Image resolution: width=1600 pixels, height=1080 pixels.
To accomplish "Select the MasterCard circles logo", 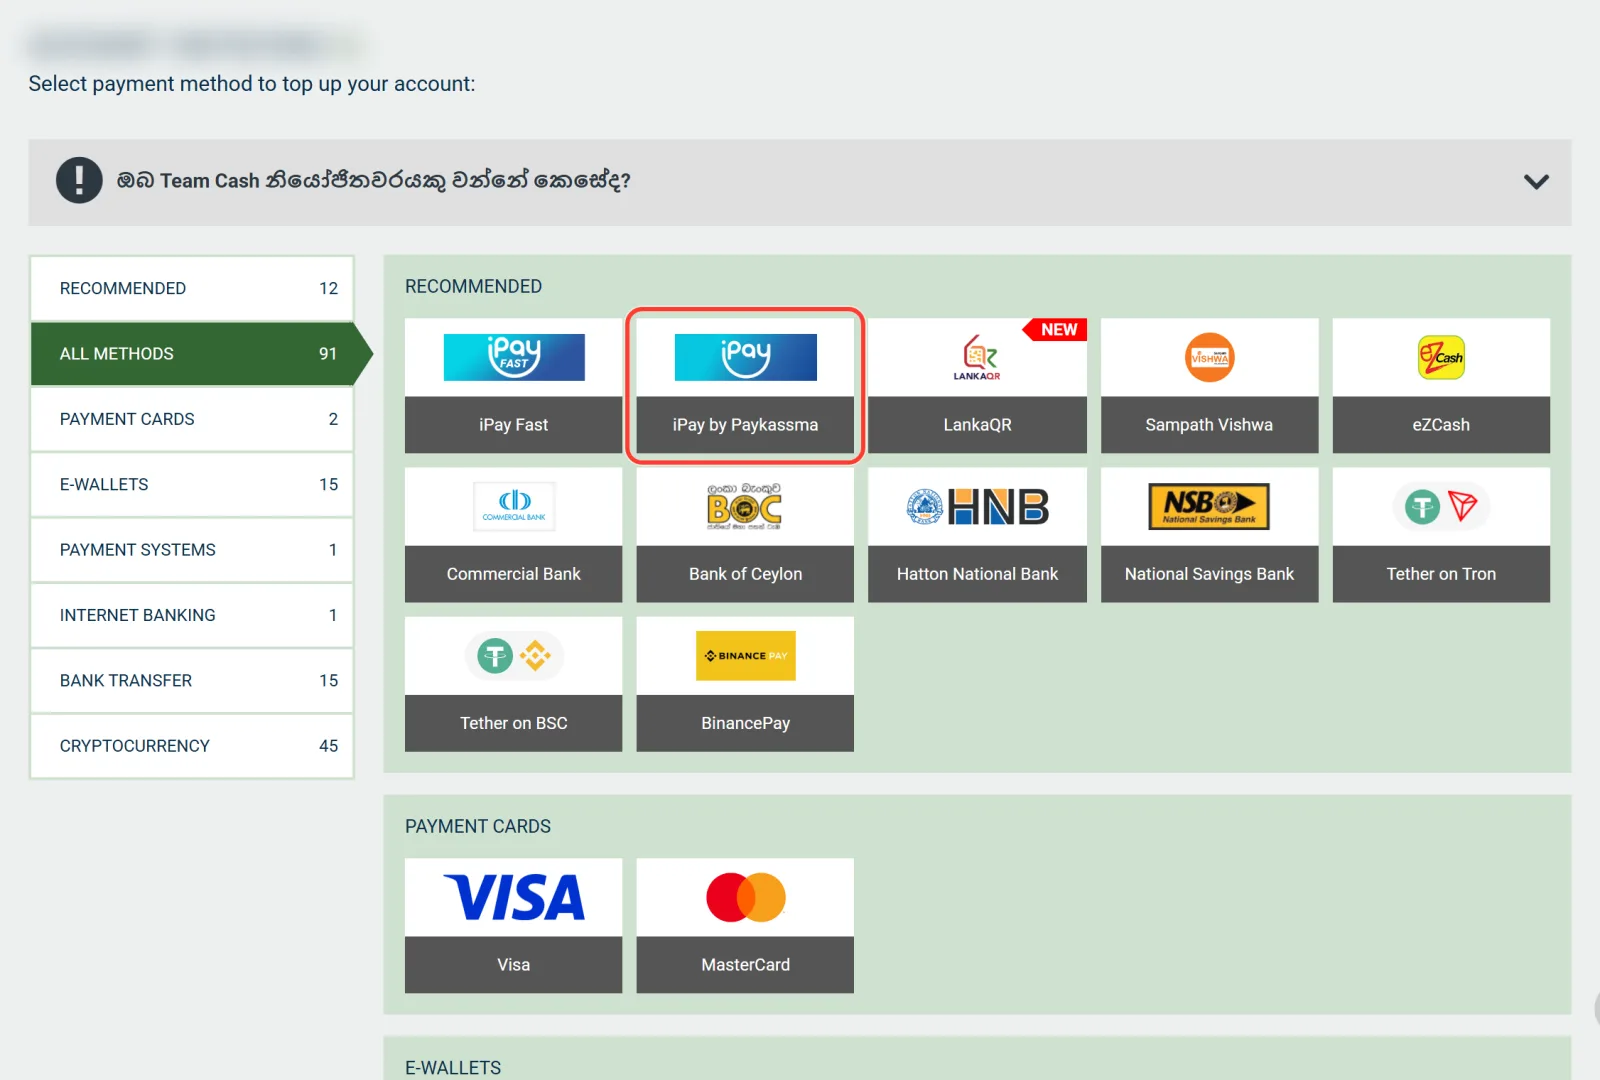I will tap(746, 897).
